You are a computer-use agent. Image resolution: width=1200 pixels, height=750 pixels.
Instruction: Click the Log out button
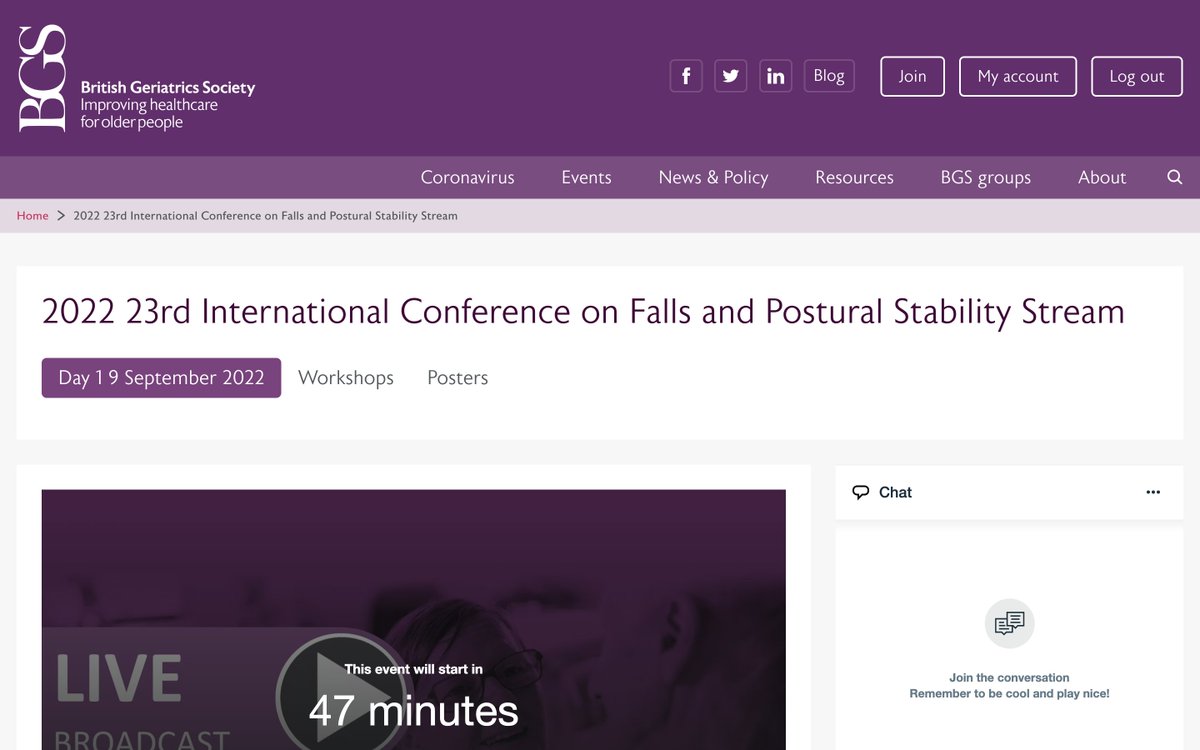(x=1137, y=76)
